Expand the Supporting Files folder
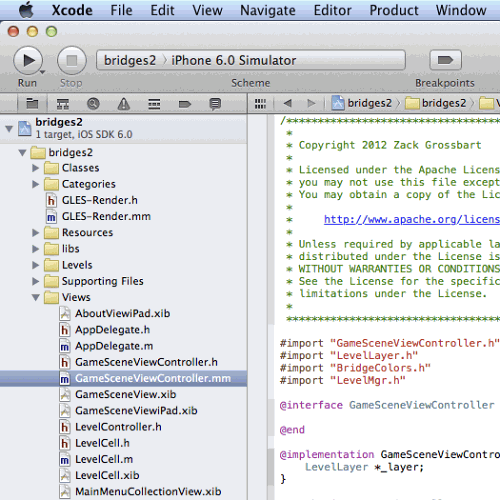 (36, 281)
